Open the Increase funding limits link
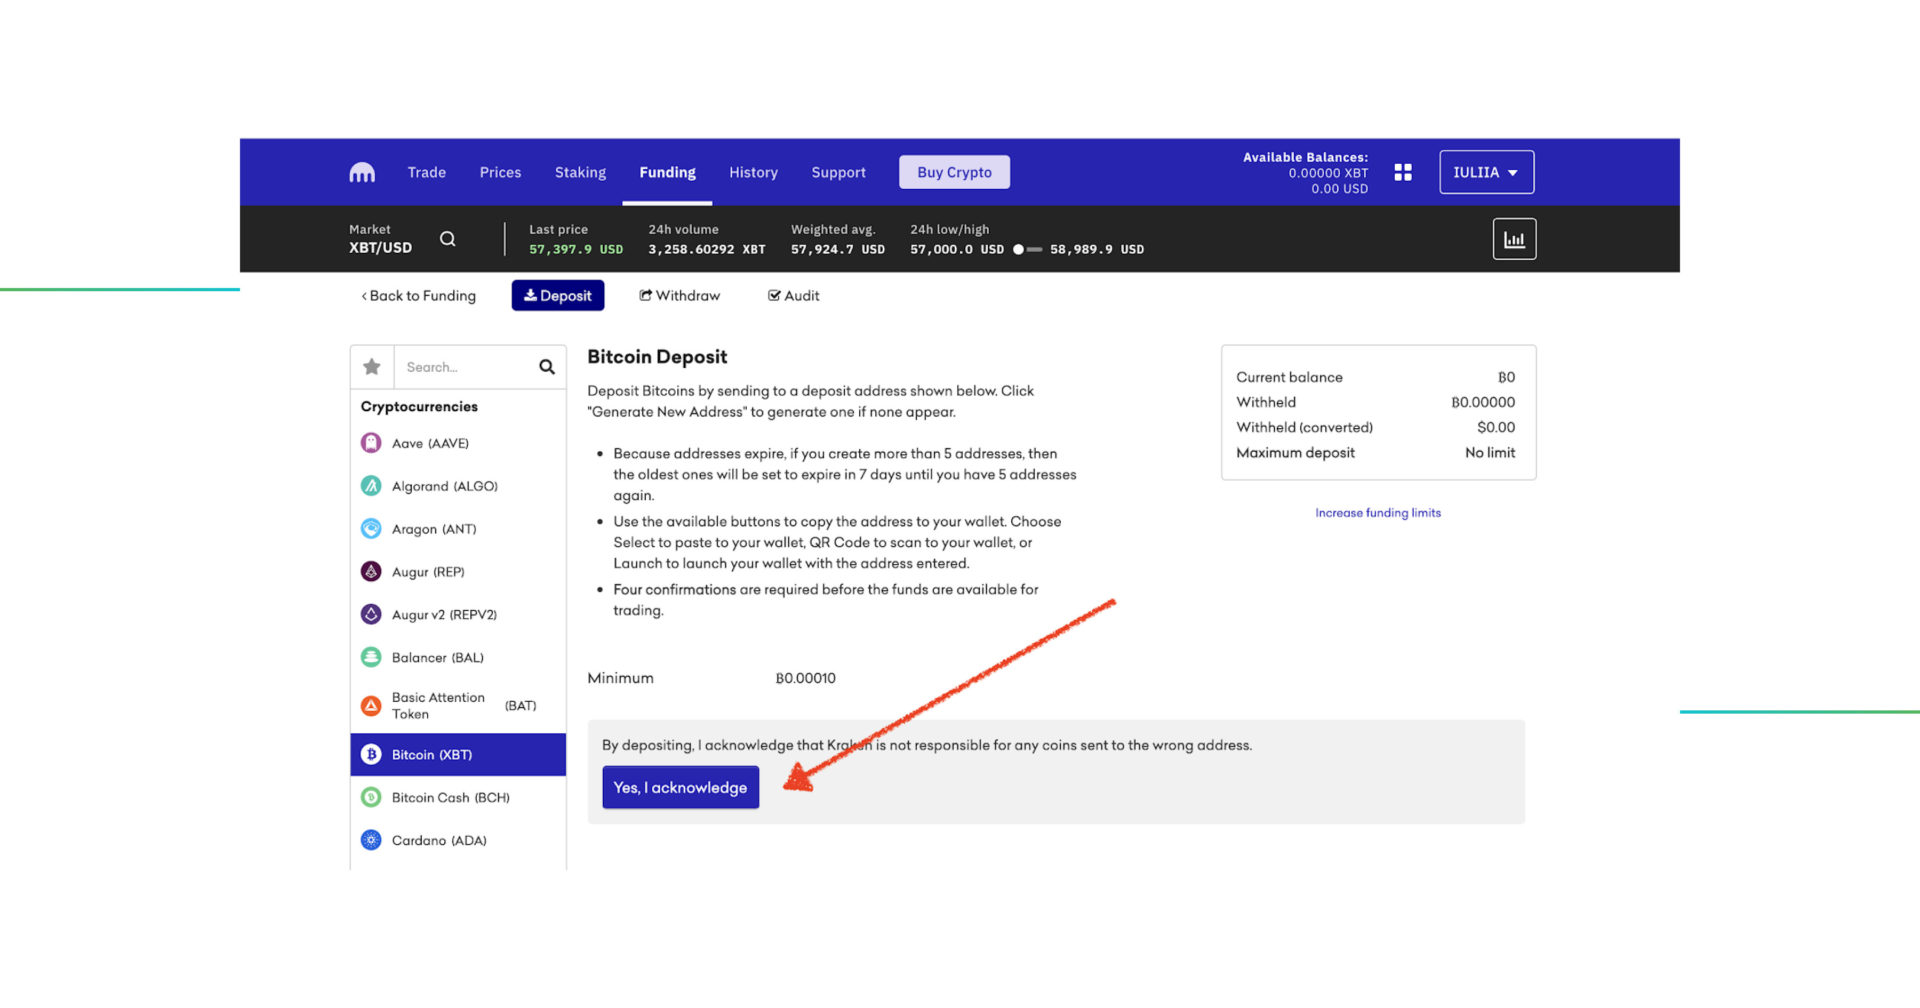This screenshot has height=1008, width=1920. pos(1377,512)
